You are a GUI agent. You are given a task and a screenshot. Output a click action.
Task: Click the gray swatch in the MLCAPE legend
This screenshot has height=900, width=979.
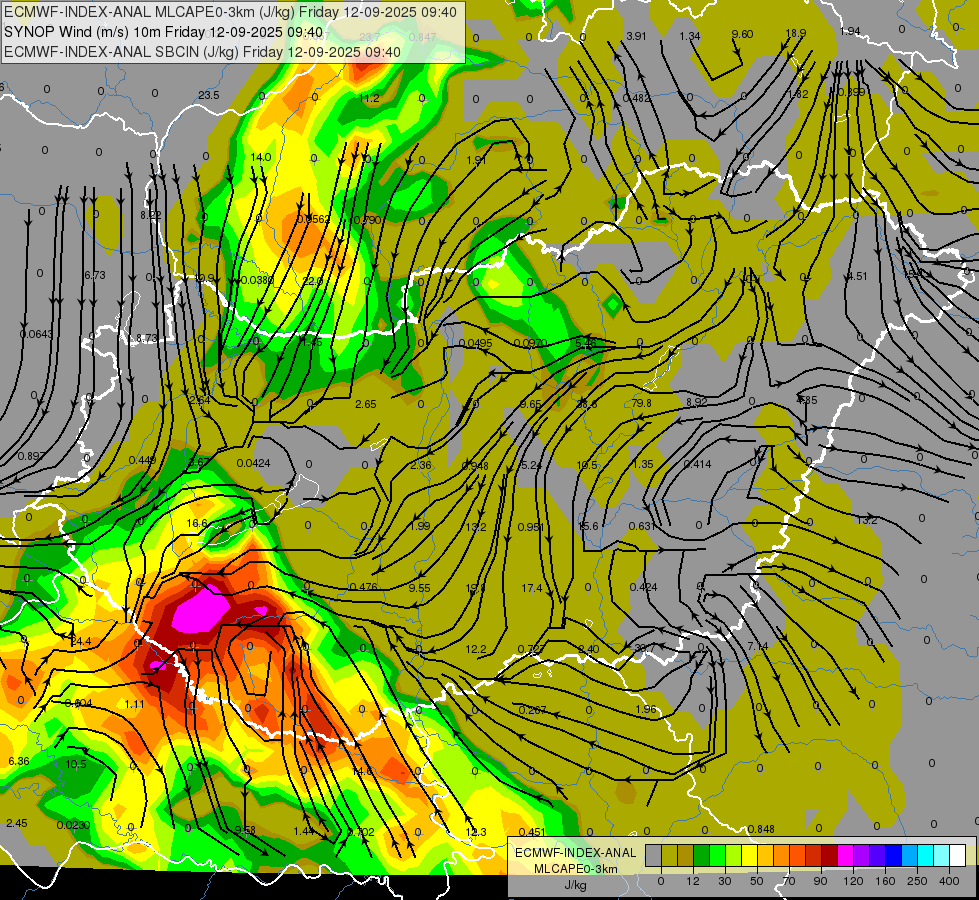point(654,855)
